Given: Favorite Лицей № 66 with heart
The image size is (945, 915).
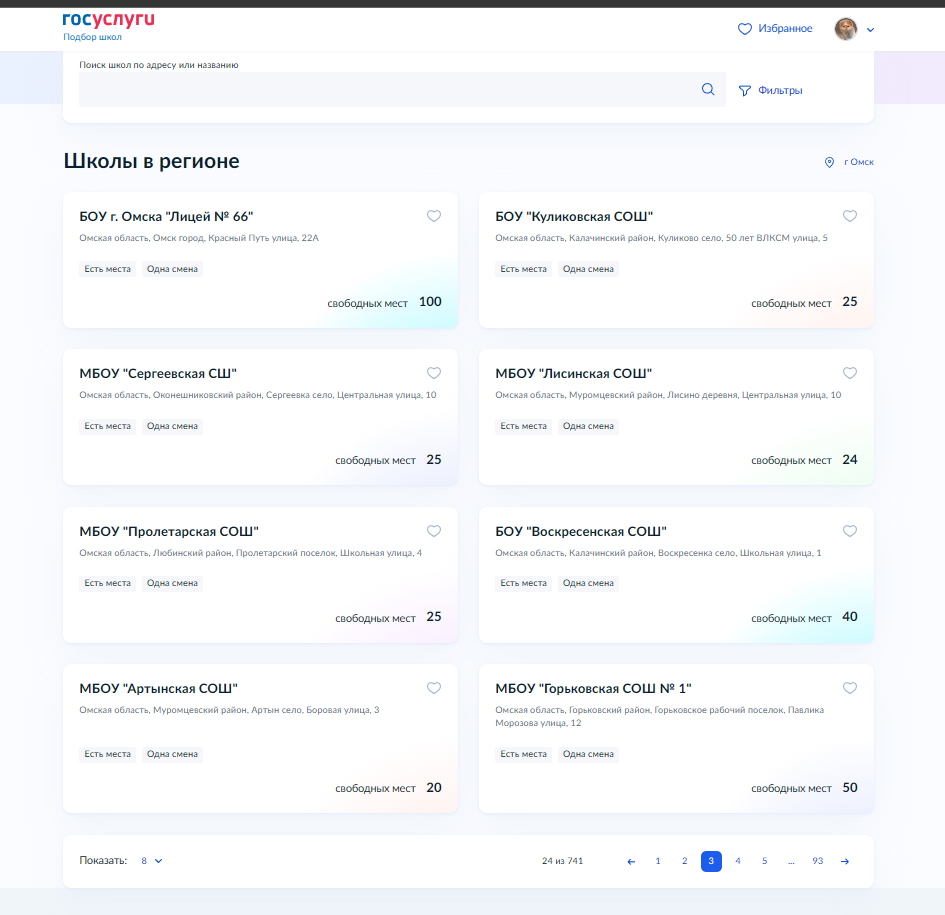Looking at the screenshot, I should pyautogui.click(x=434, y=216).
